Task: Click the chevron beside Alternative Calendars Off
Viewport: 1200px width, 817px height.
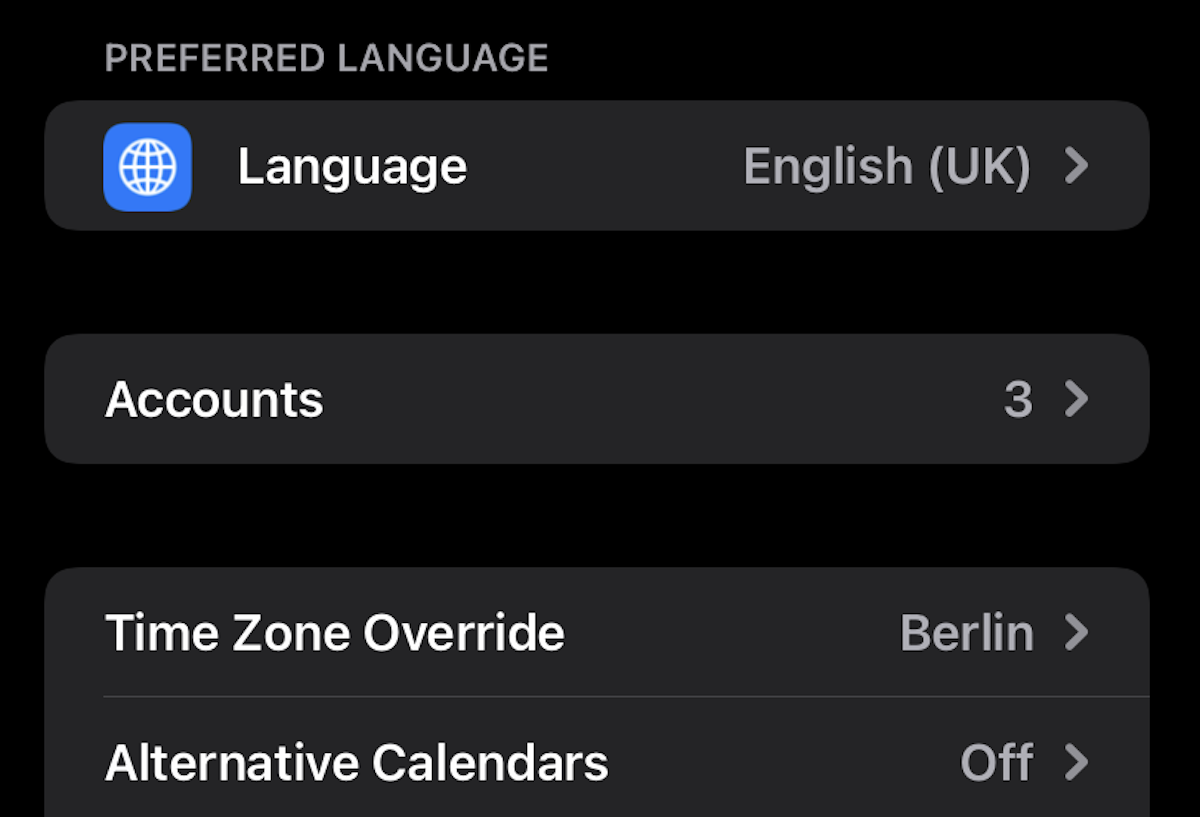Action: click(x=1076, y=763)
